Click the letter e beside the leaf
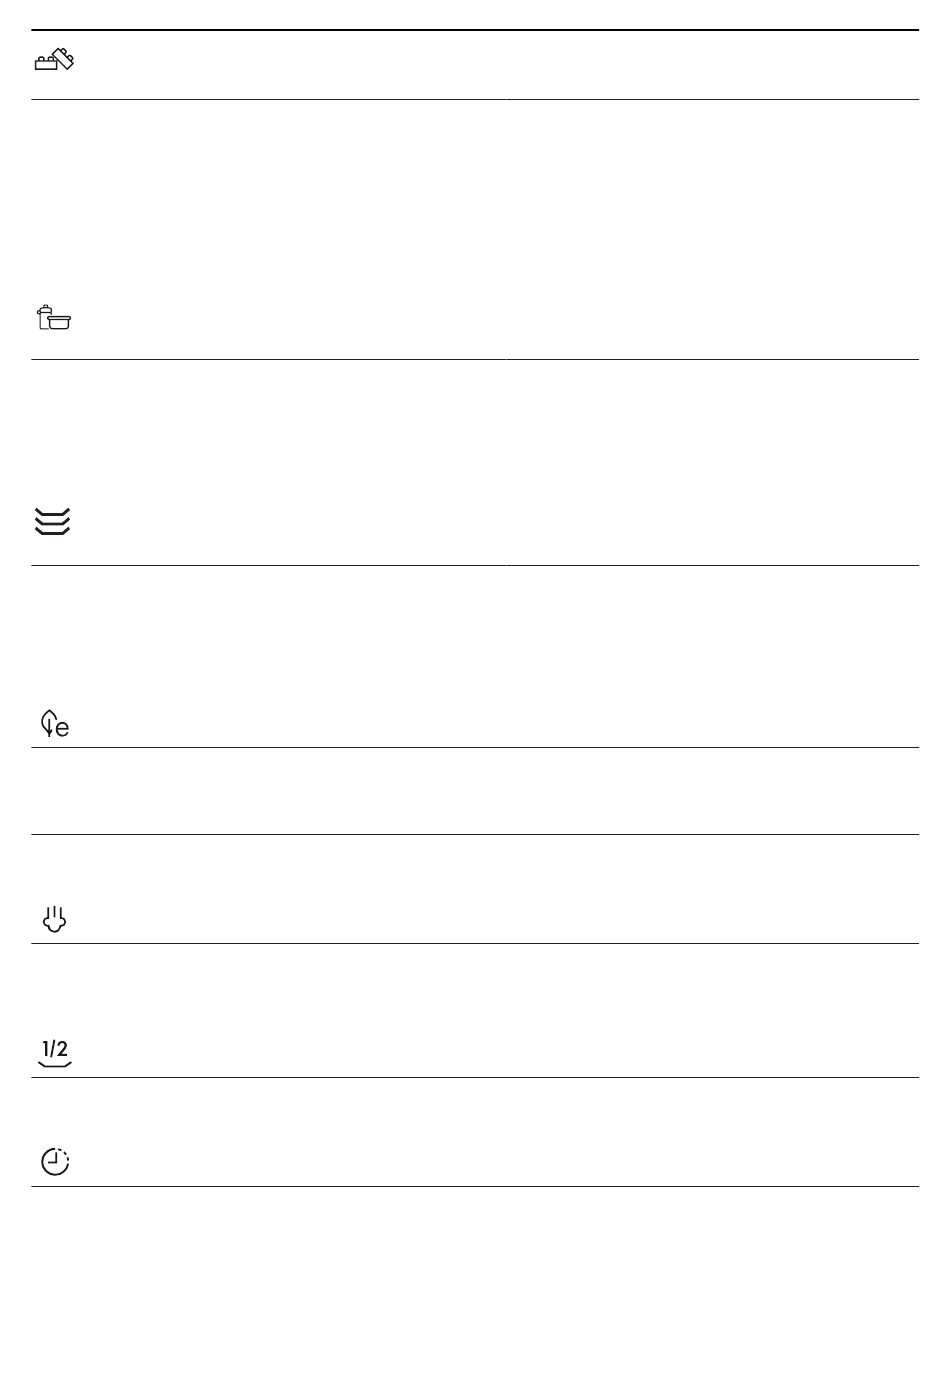 [x=62, y=729]
